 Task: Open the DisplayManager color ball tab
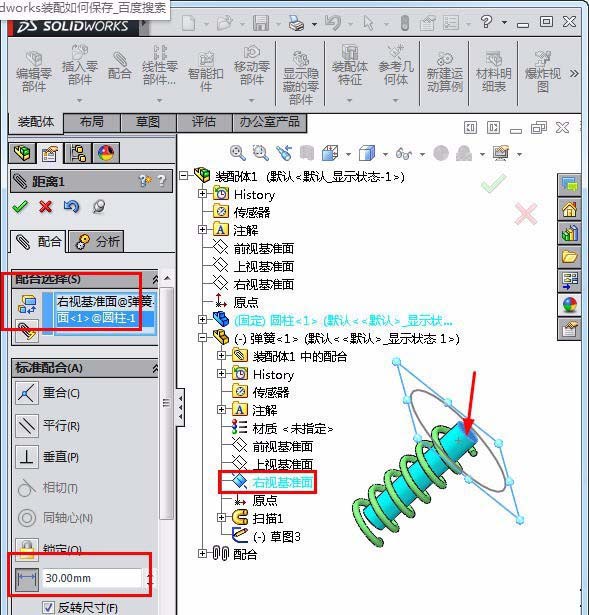point(106,153)
